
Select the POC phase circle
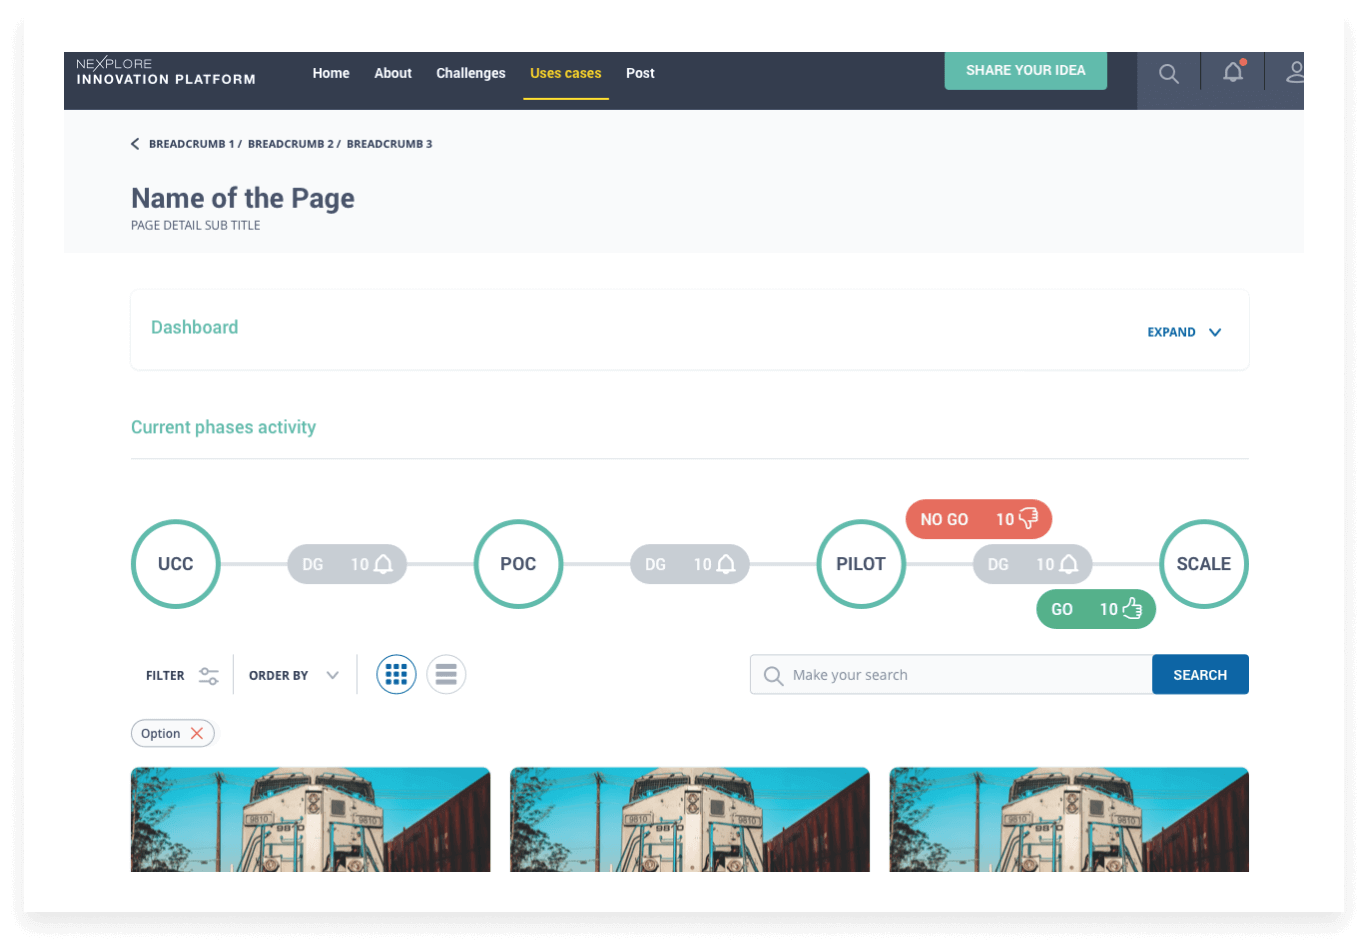[518, 564]
